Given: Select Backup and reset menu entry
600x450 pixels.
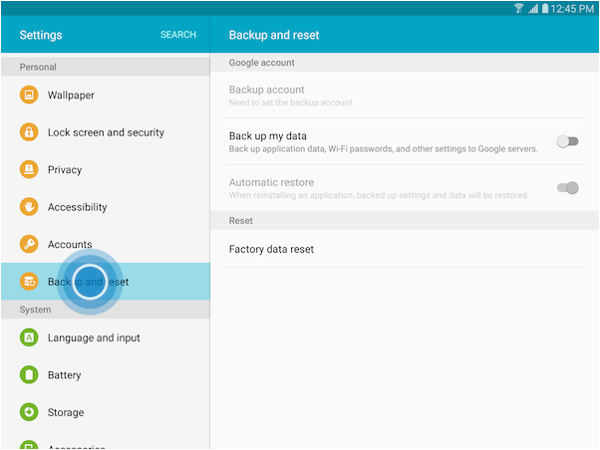Looking at the screenshot, I should click(106, 282).
